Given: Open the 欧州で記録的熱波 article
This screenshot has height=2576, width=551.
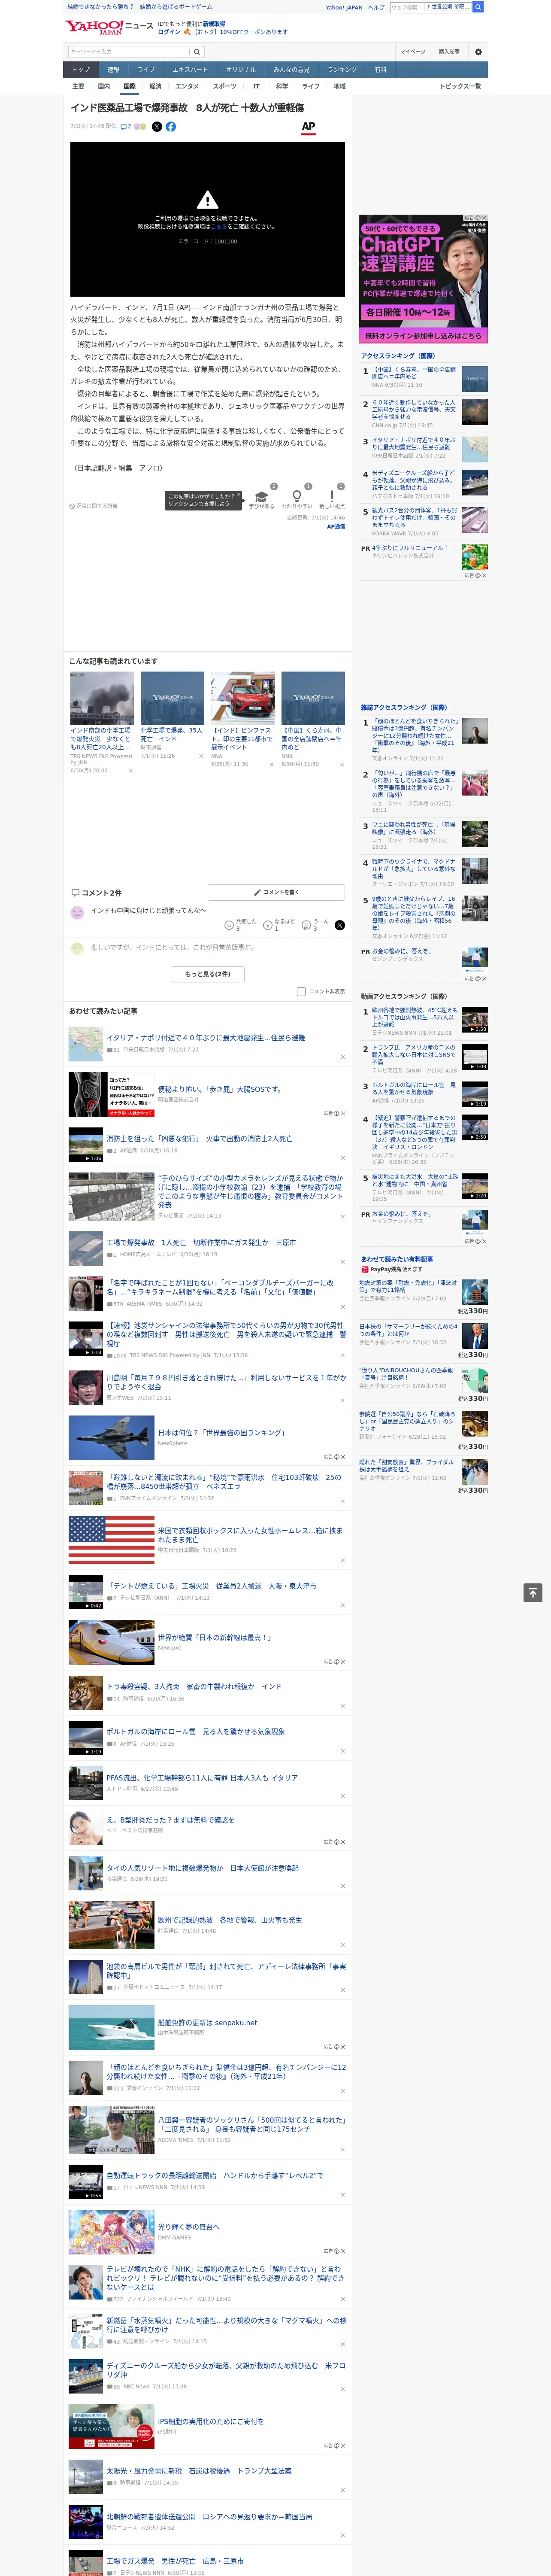Looking at the screenshot, I should (230, 1920).
